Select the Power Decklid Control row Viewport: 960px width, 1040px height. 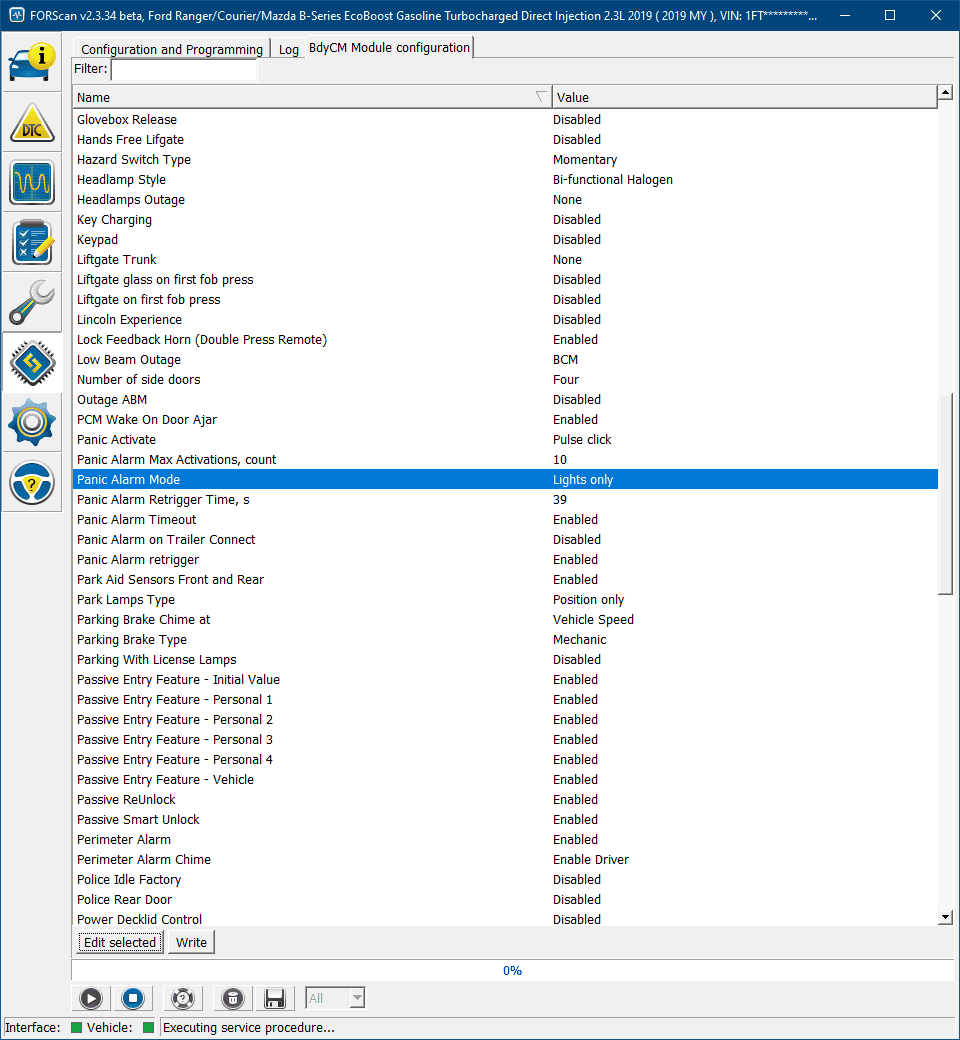[505, 919]
